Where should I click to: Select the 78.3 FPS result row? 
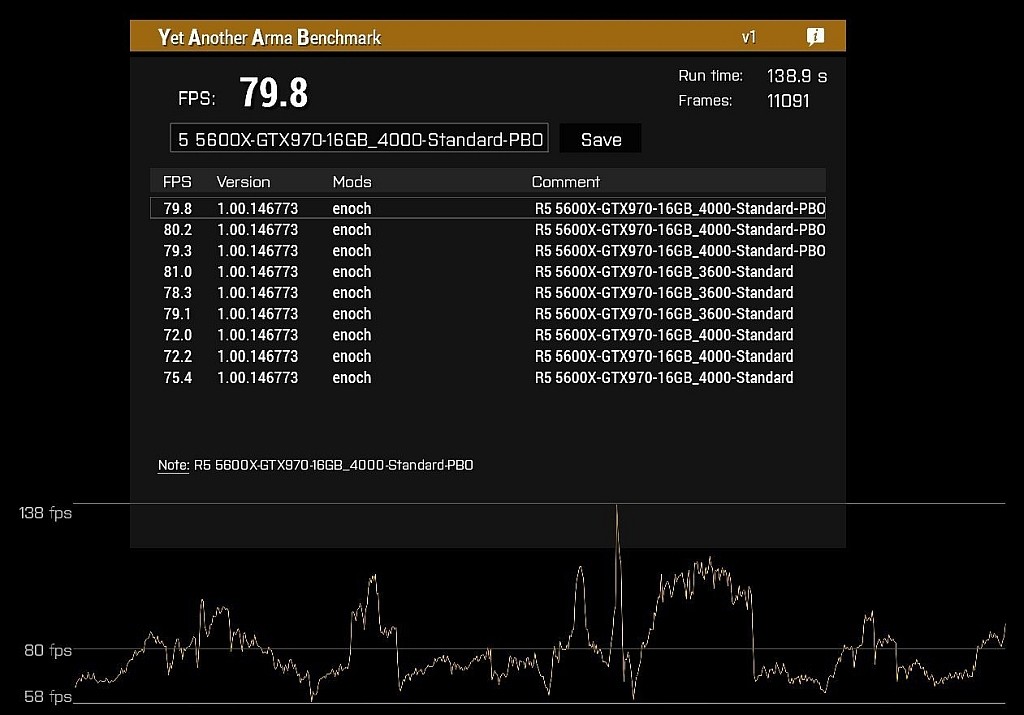488,293
